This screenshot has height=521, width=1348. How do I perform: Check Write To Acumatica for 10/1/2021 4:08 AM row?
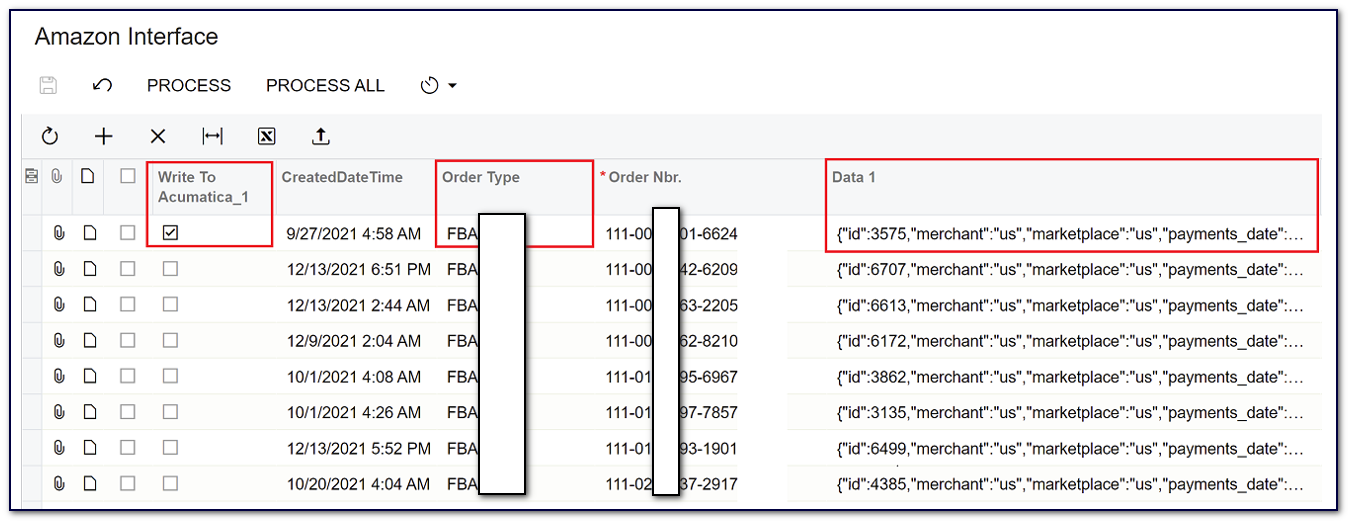(x=170, y=376)
